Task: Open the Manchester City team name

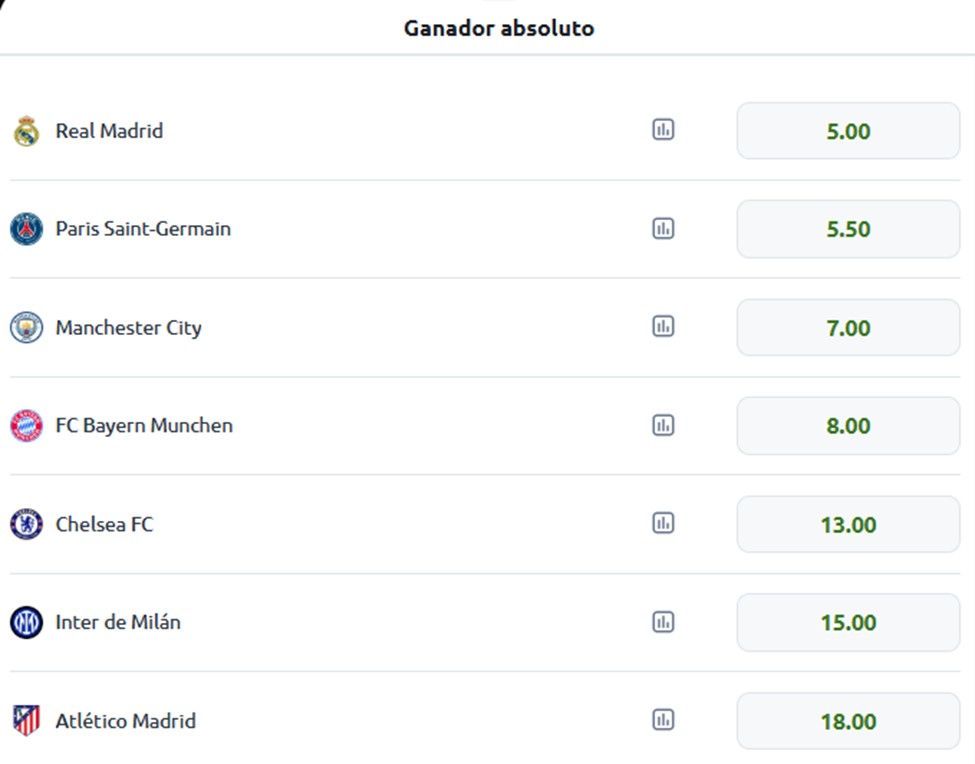Action: pyautogui.click(x=129, y=328)
